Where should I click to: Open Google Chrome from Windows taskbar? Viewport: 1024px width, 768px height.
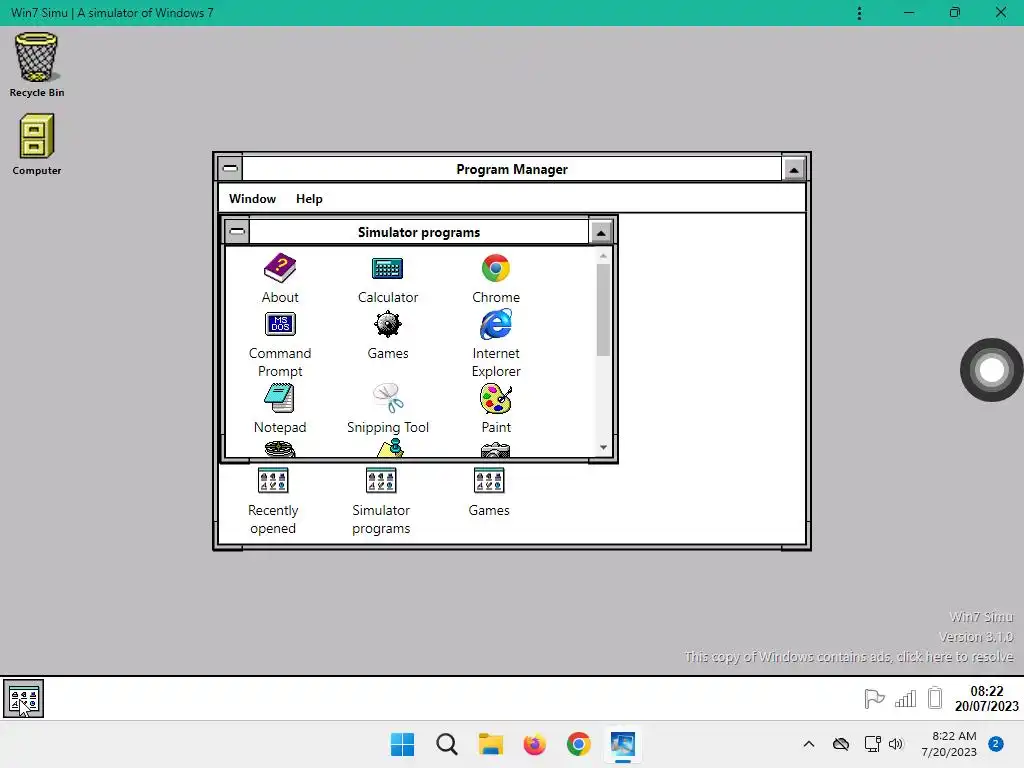[579, 744]
